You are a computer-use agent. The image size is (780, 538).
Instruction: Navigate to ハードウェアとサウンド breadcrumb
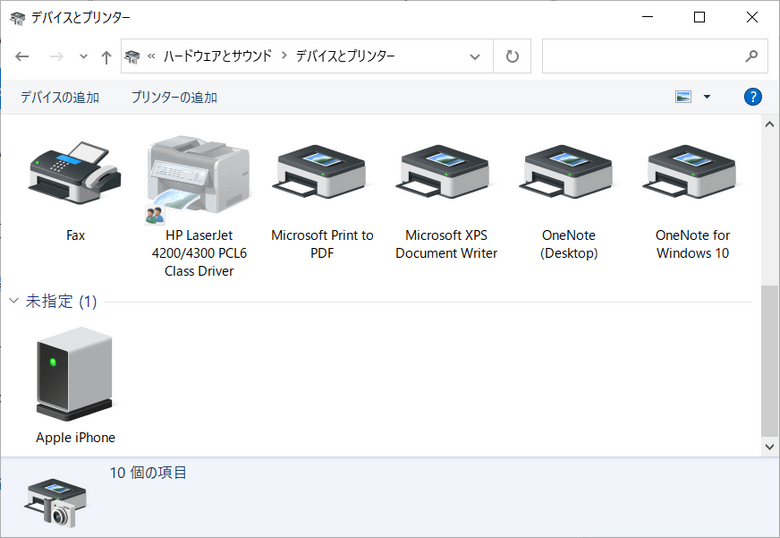click(218, 56)
